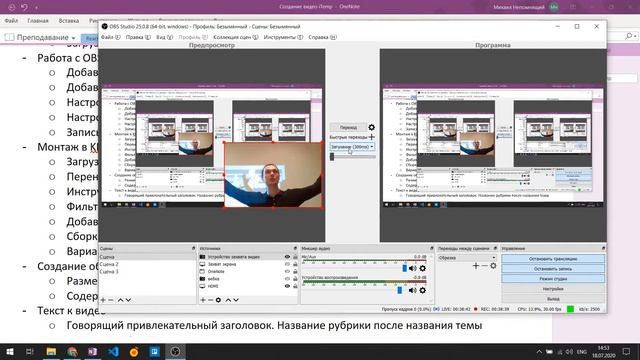Lock the HDMI source
The width and height of the screenshot is (640, 360).
pyautogui.click(x=295, y=286)
